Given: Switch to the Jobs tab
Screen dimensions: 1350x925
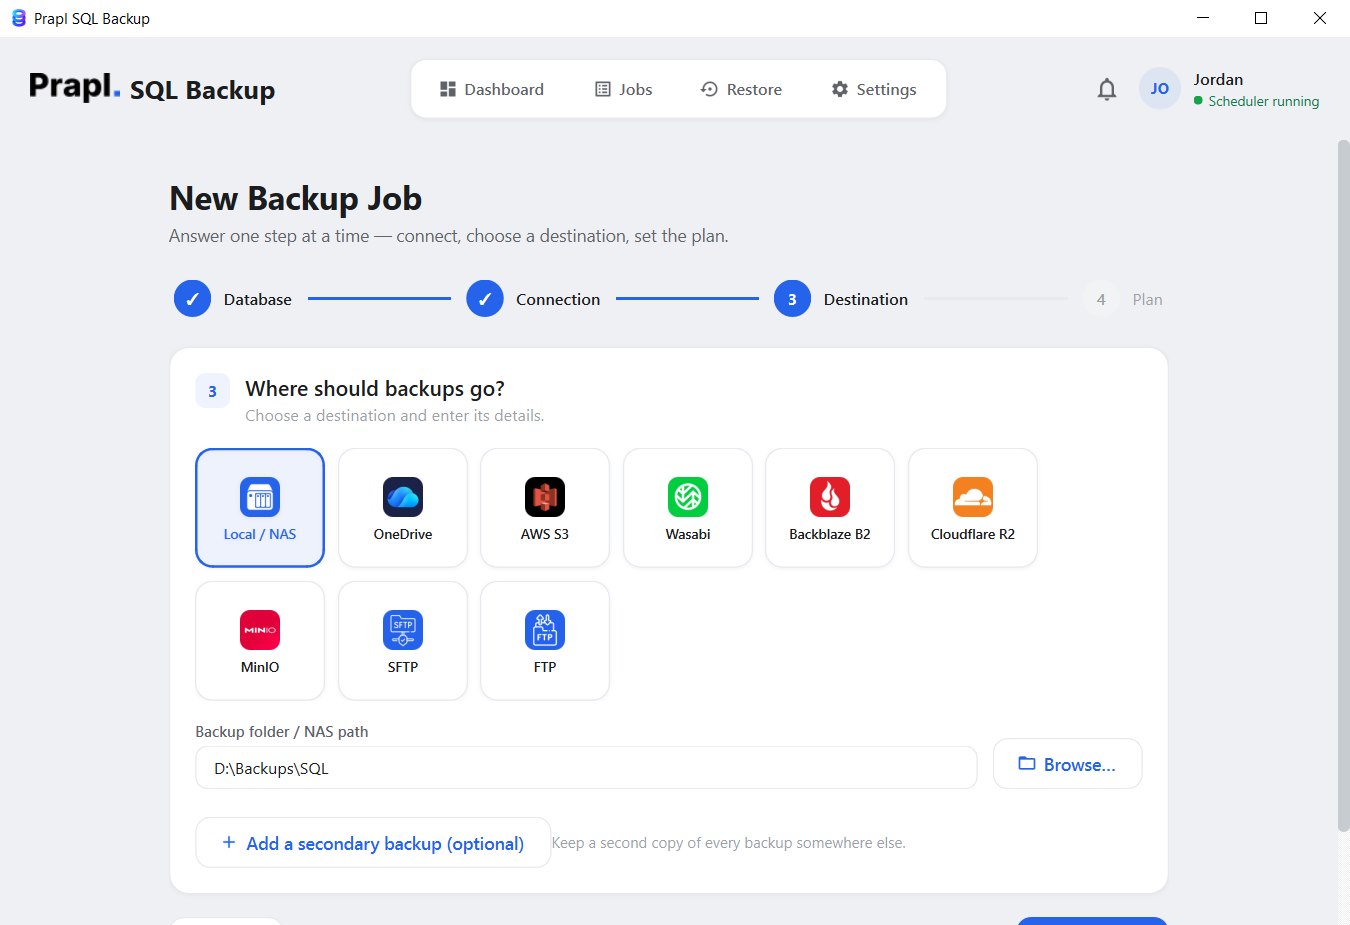Looking at the screenshot, I should point(624,89).
